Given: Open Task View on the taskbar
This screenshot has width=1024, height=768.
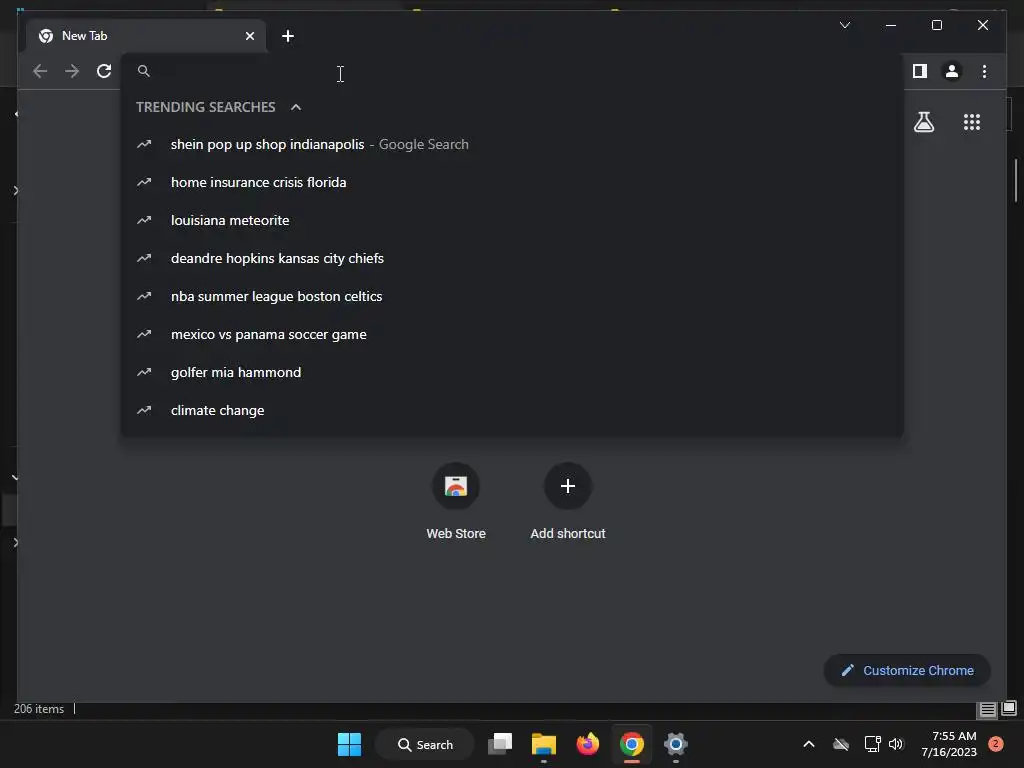Looking at the screenshot, I should (x=500, y=744).
